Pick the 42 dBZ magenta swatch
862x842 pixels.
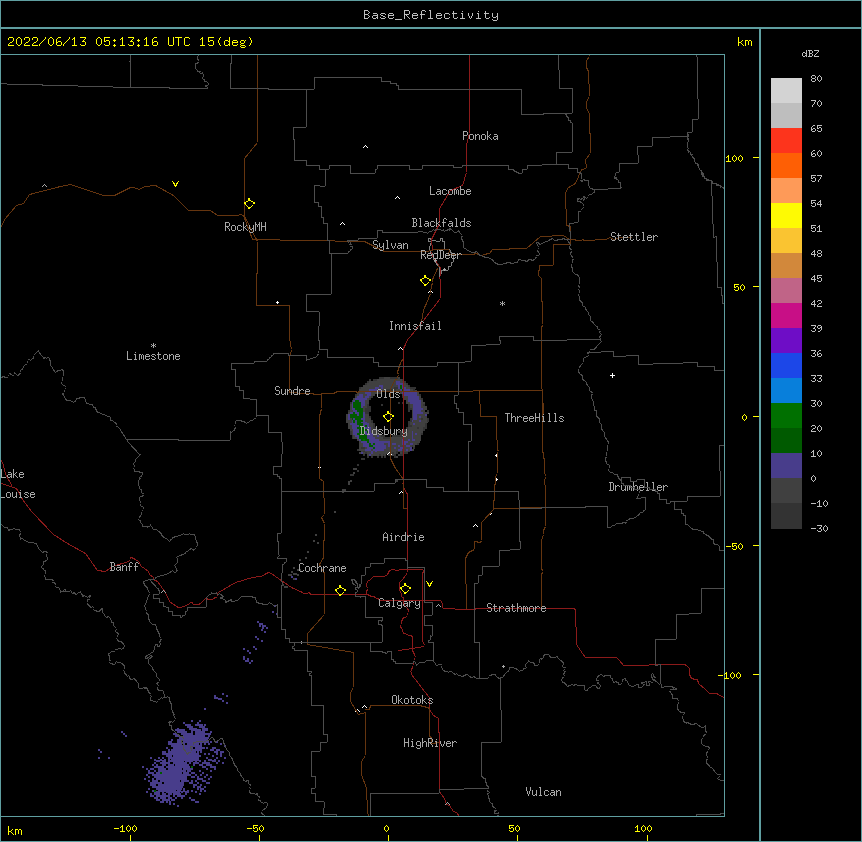pos(786,315)
